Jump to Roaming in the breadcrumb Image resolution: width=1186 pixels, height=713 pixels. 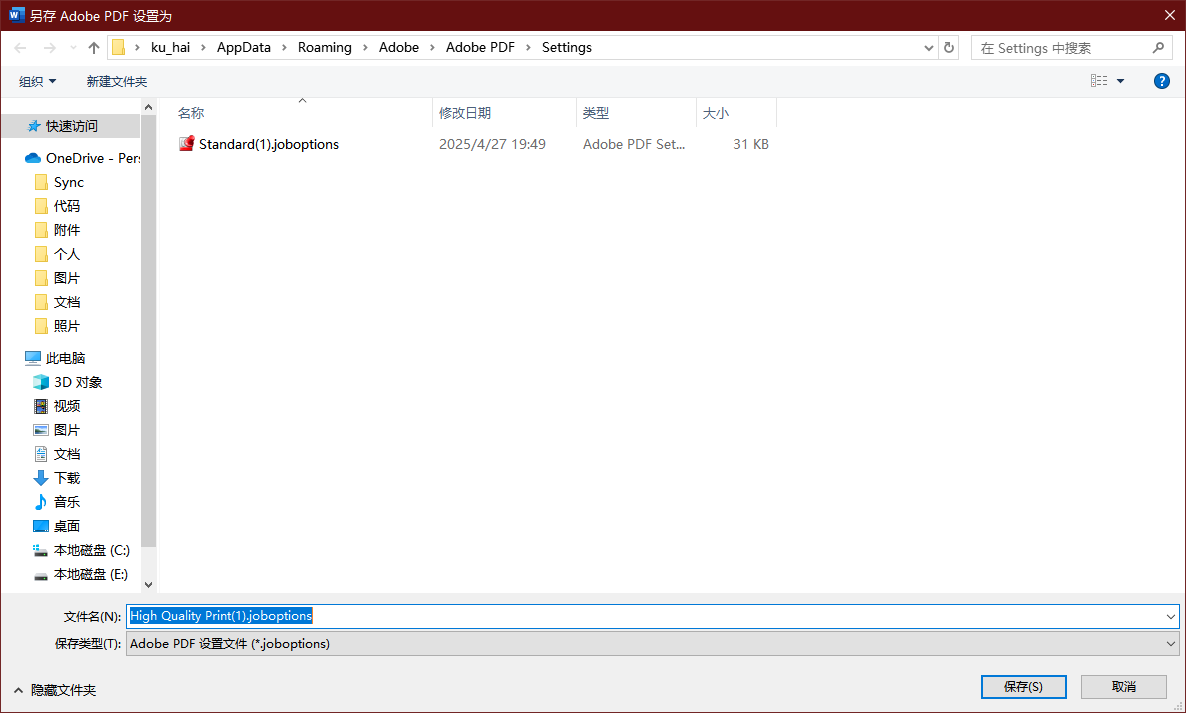click(324, 47)
